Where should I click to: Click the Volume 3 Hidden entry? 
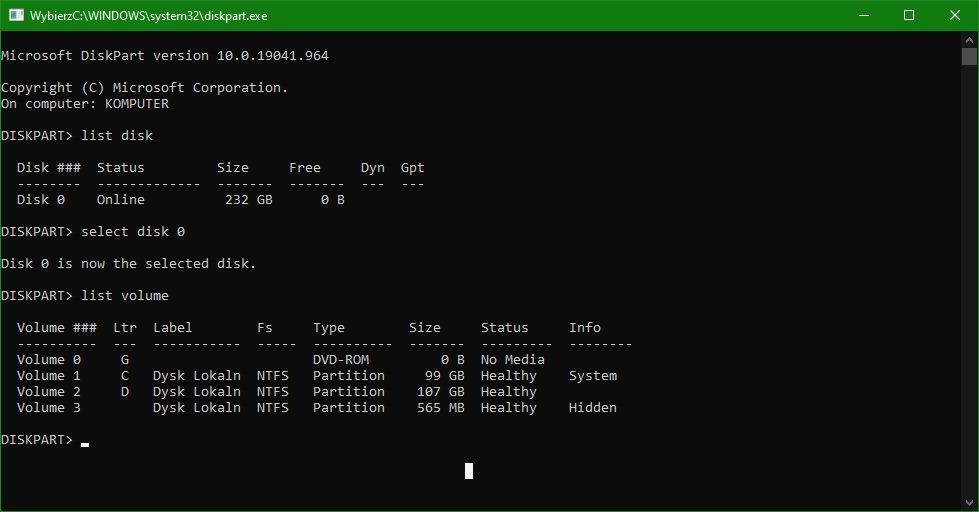click(593, 408)
